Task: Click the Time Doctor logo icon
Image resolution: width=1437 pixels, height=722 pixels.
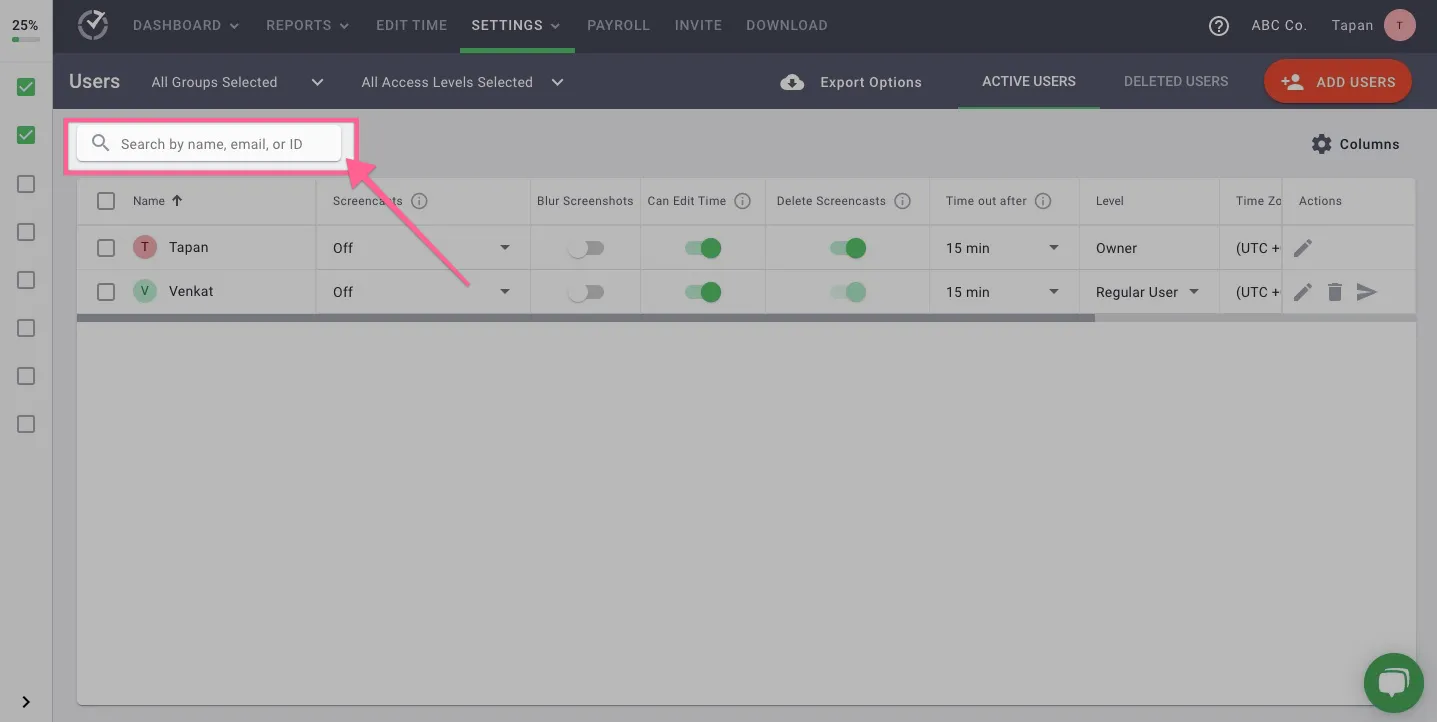Action: point(93,25)
